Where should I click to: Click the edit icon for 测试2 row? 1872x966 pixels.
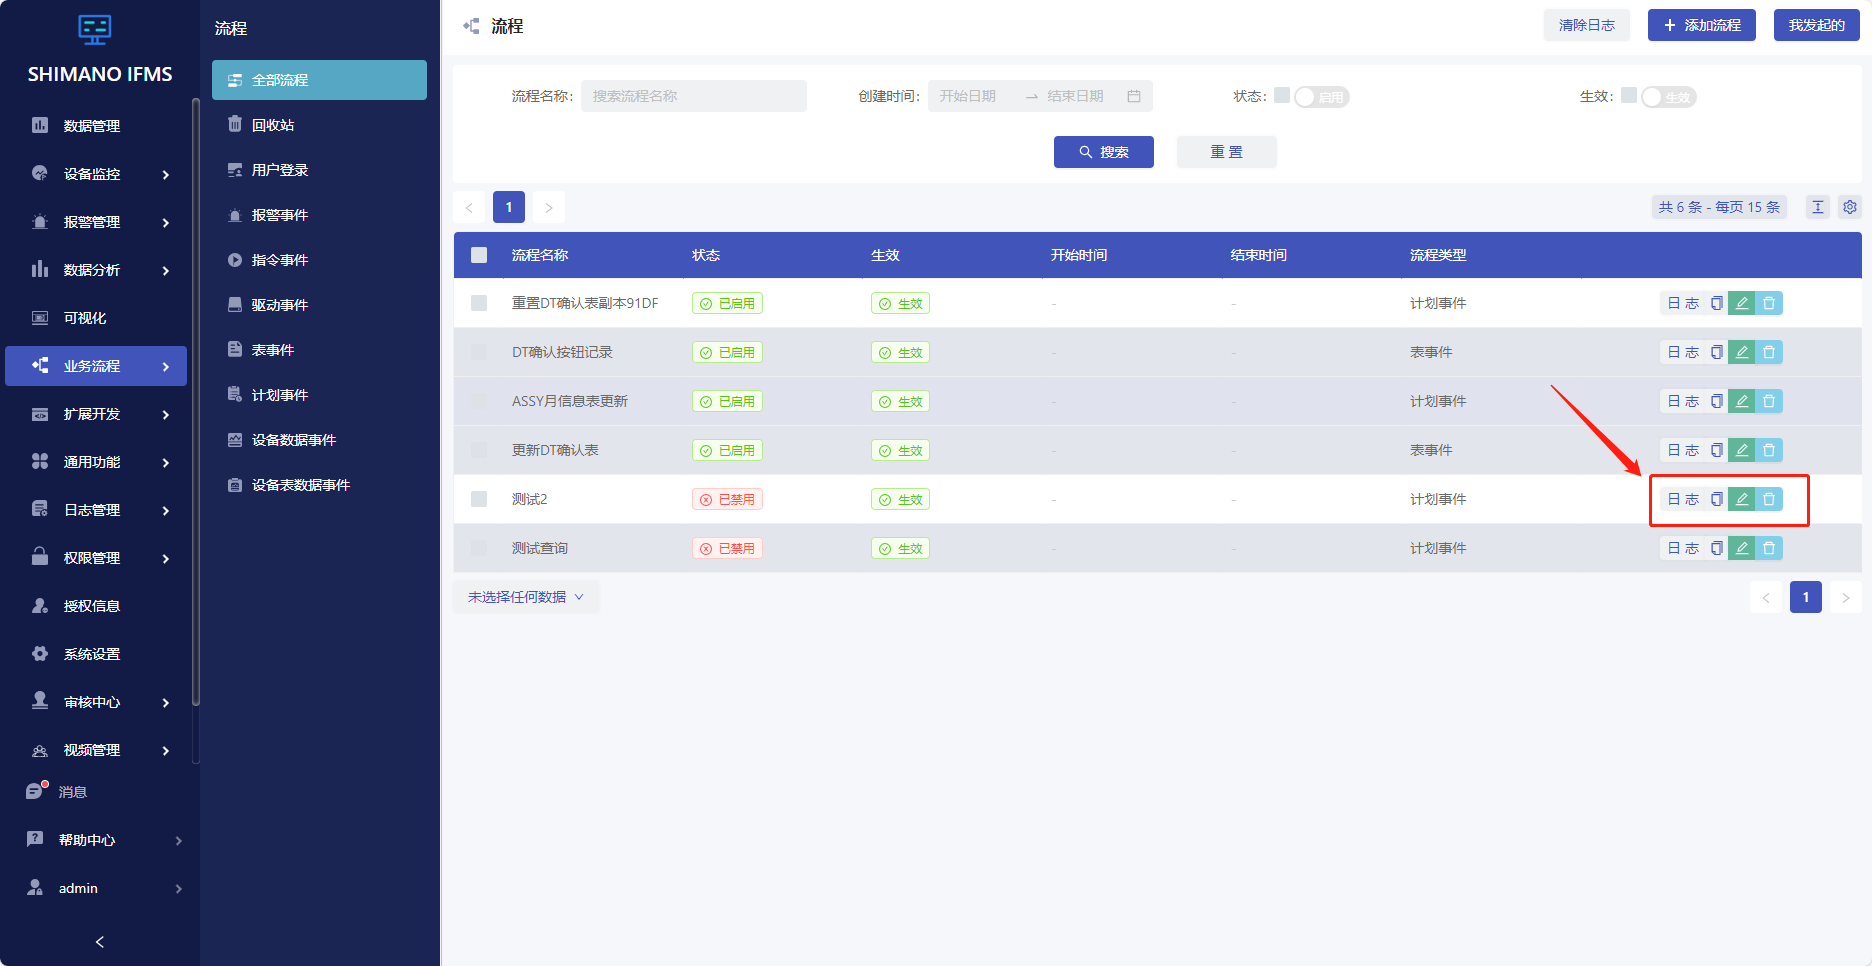1742,499
